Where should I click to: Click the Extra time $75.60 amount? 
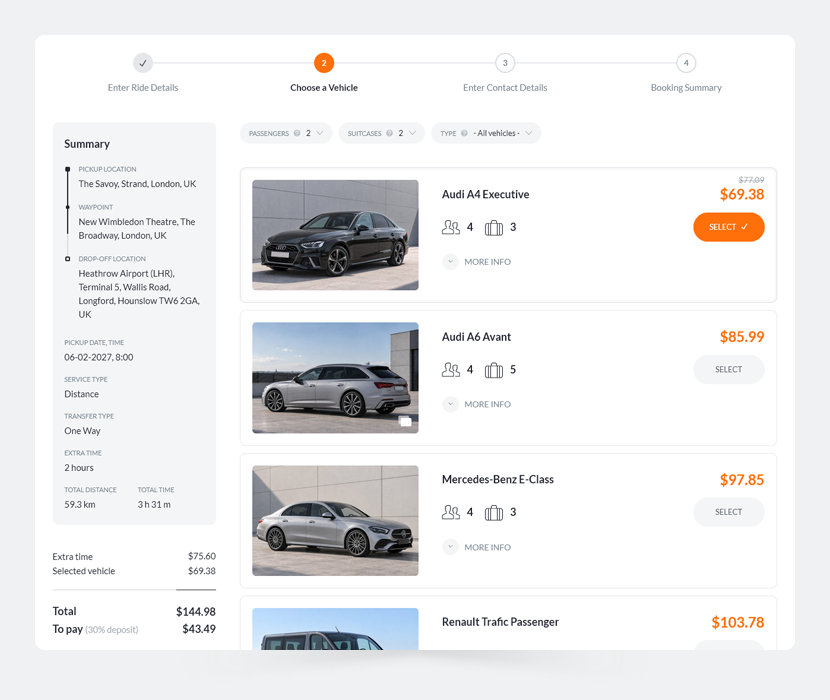pyautogui.click(x=202, y=556)
